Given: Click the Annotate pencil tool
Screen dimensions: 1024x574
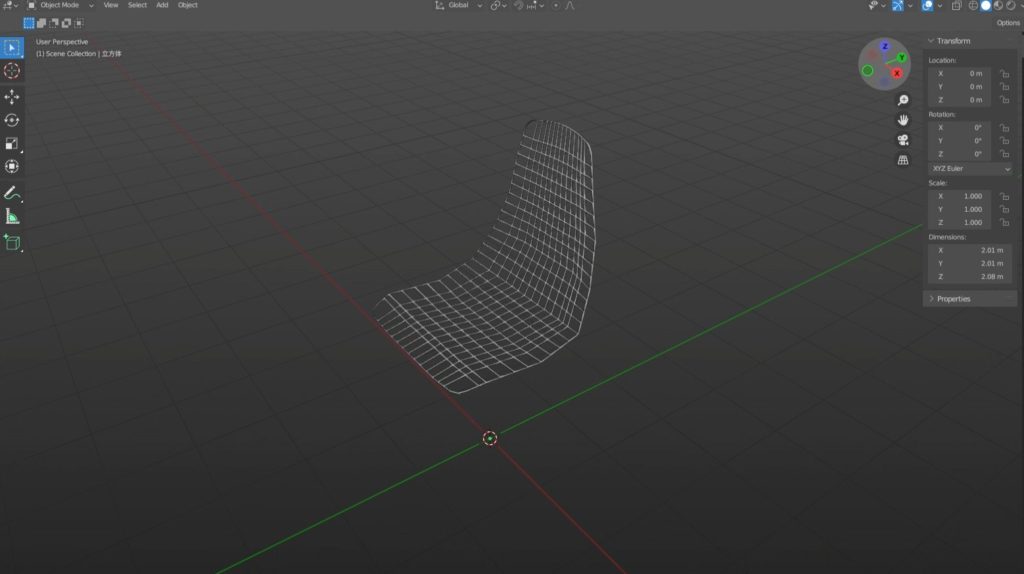Looking at the screenshot, I should [x=12, y=193].
